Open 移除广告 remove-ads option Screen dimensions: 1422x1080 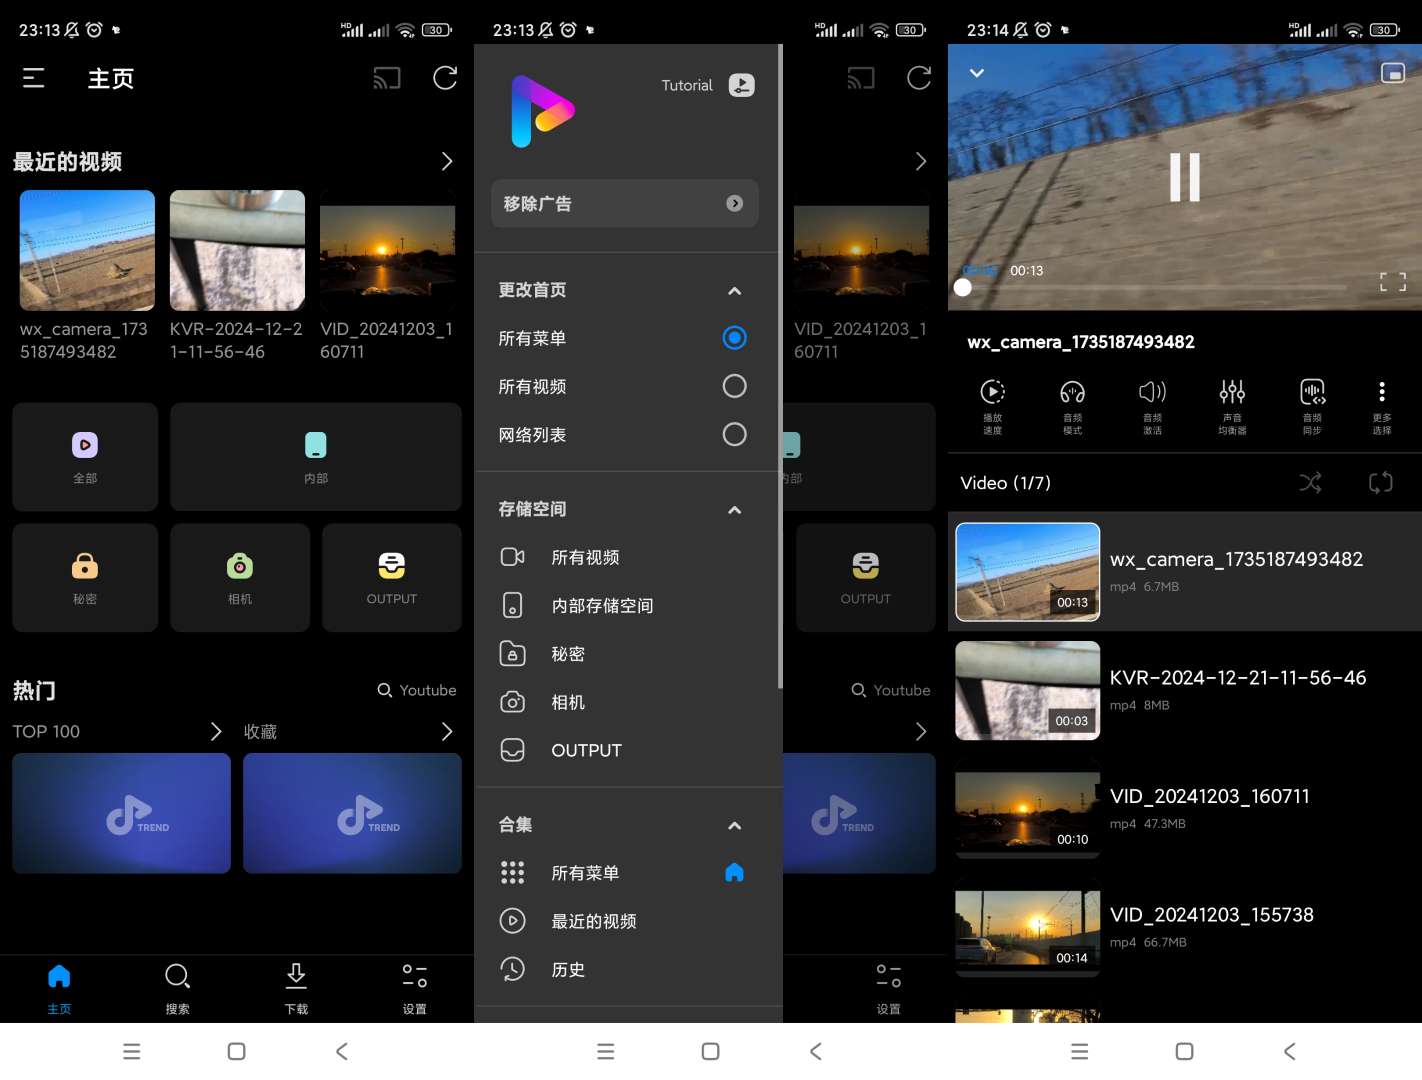click(625, 203)
